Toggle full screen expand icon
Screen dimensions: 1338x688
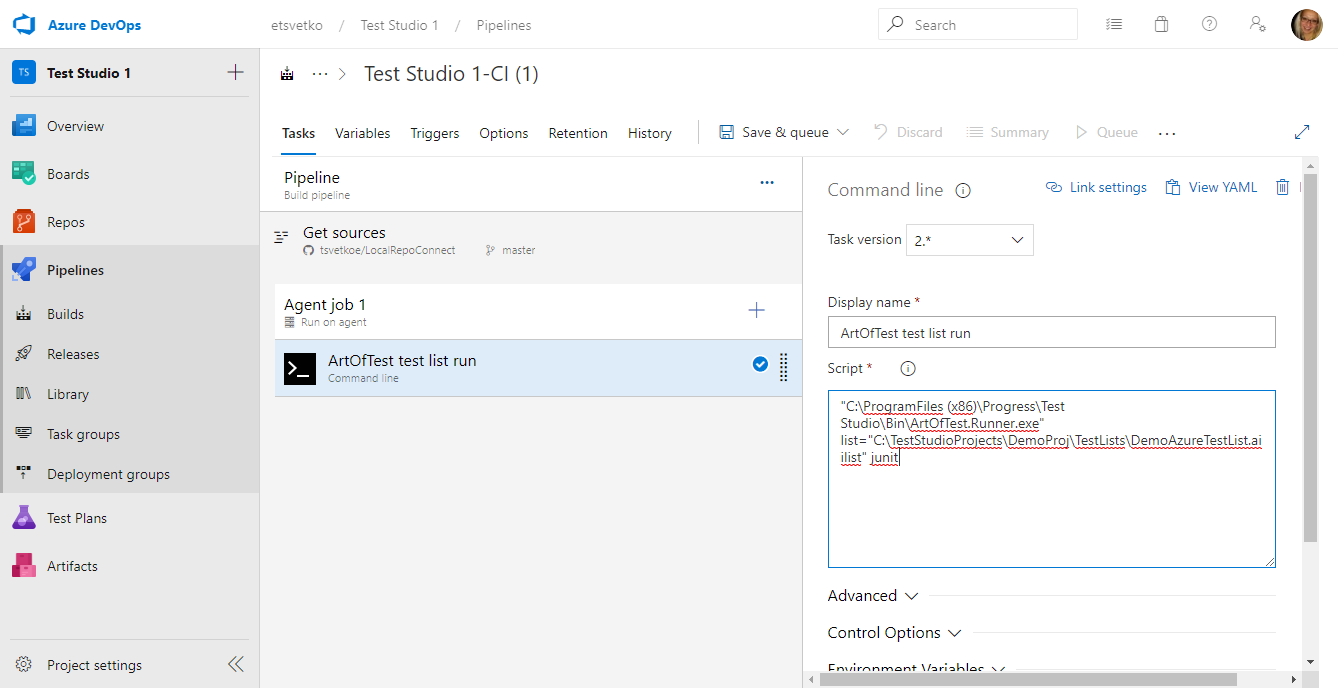[1302, 132]
